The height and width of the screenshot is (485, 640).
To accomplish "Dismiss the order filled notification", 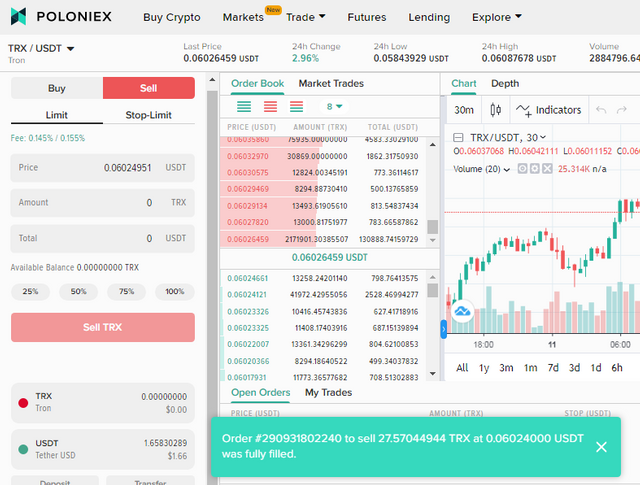I will point(601,447).
